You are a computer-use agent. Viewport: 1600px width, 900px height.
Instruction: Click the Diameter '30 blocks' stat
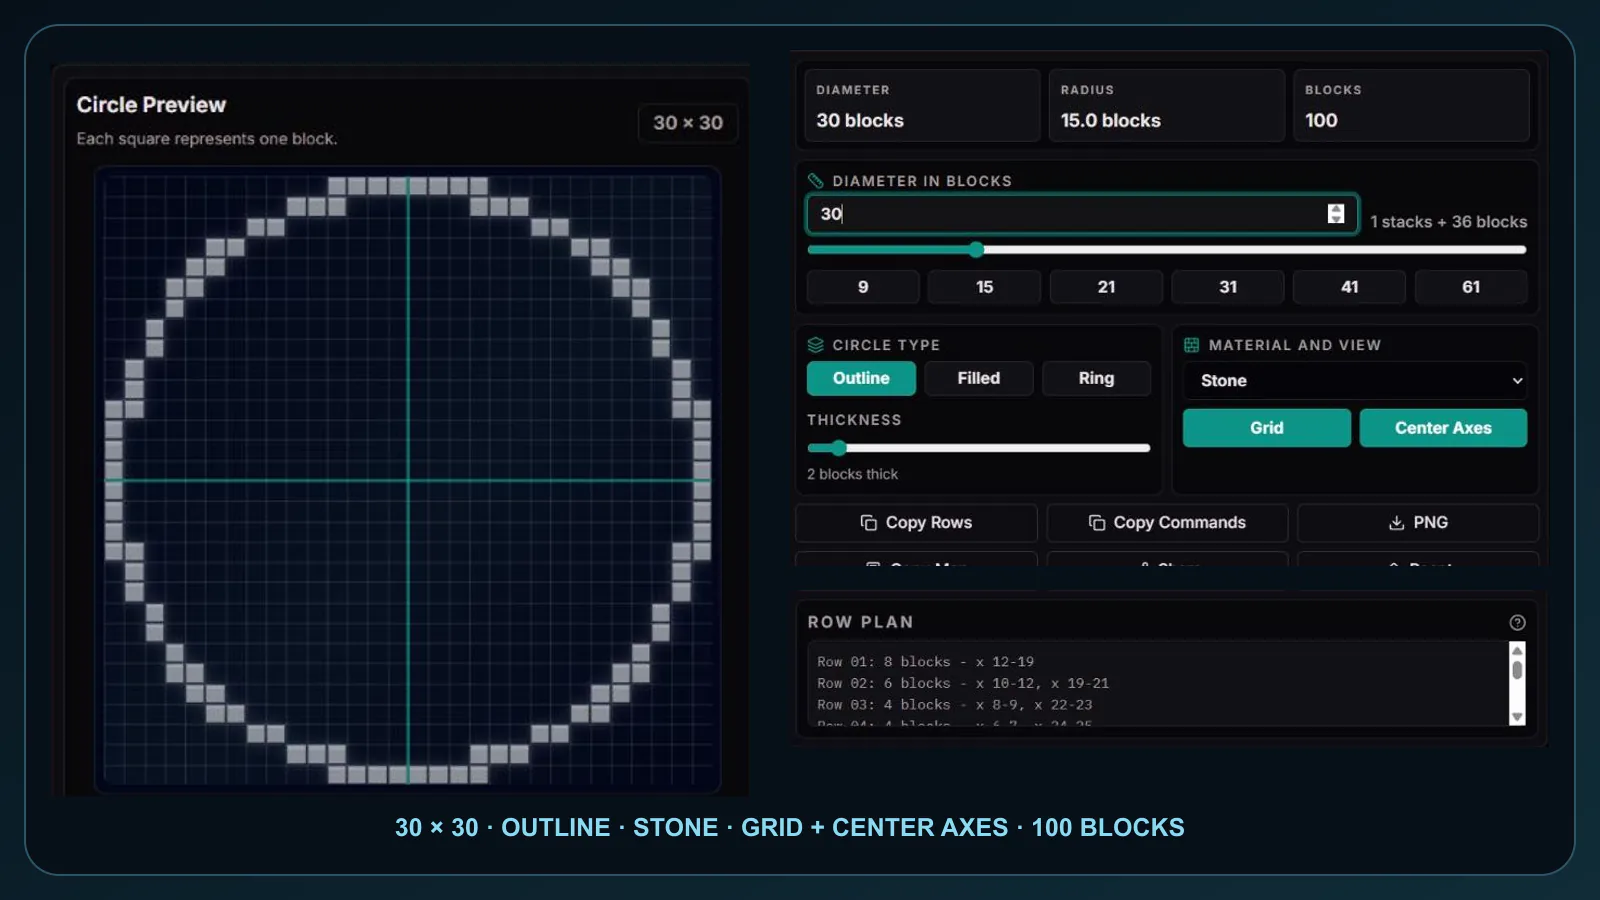point(922,106)
